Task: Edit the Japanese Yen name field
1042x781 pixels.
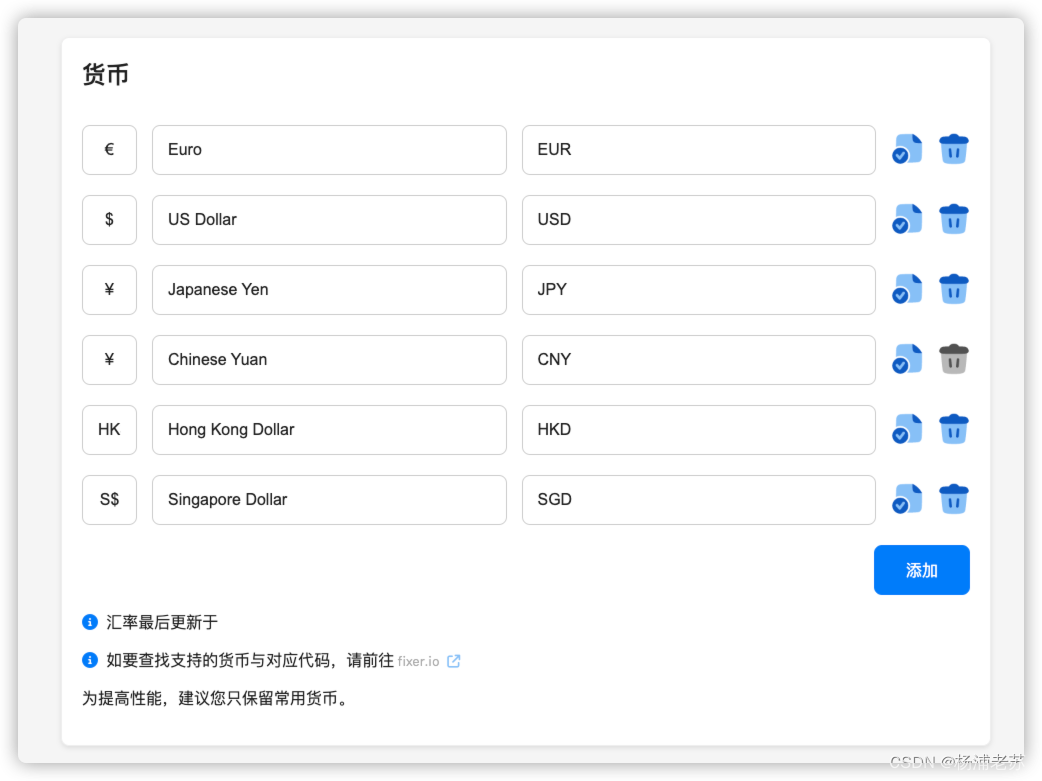Action: click(x=329, y=290)
